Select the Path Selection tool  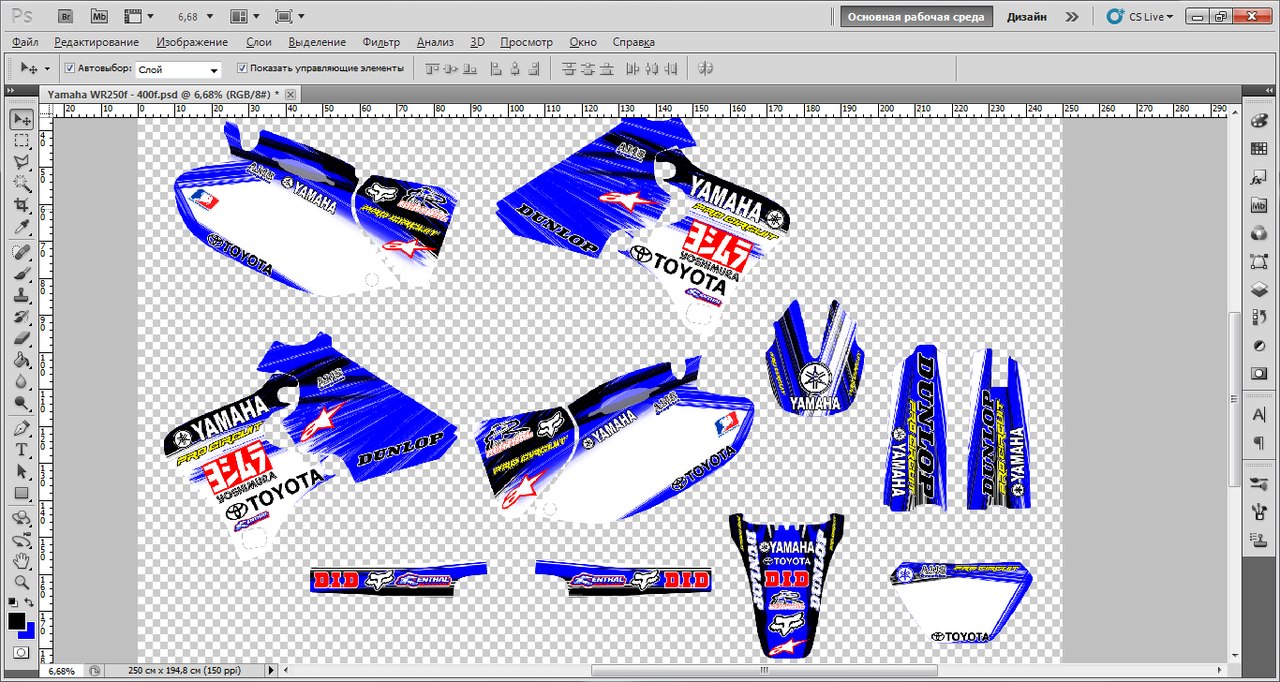click(21, 471)
